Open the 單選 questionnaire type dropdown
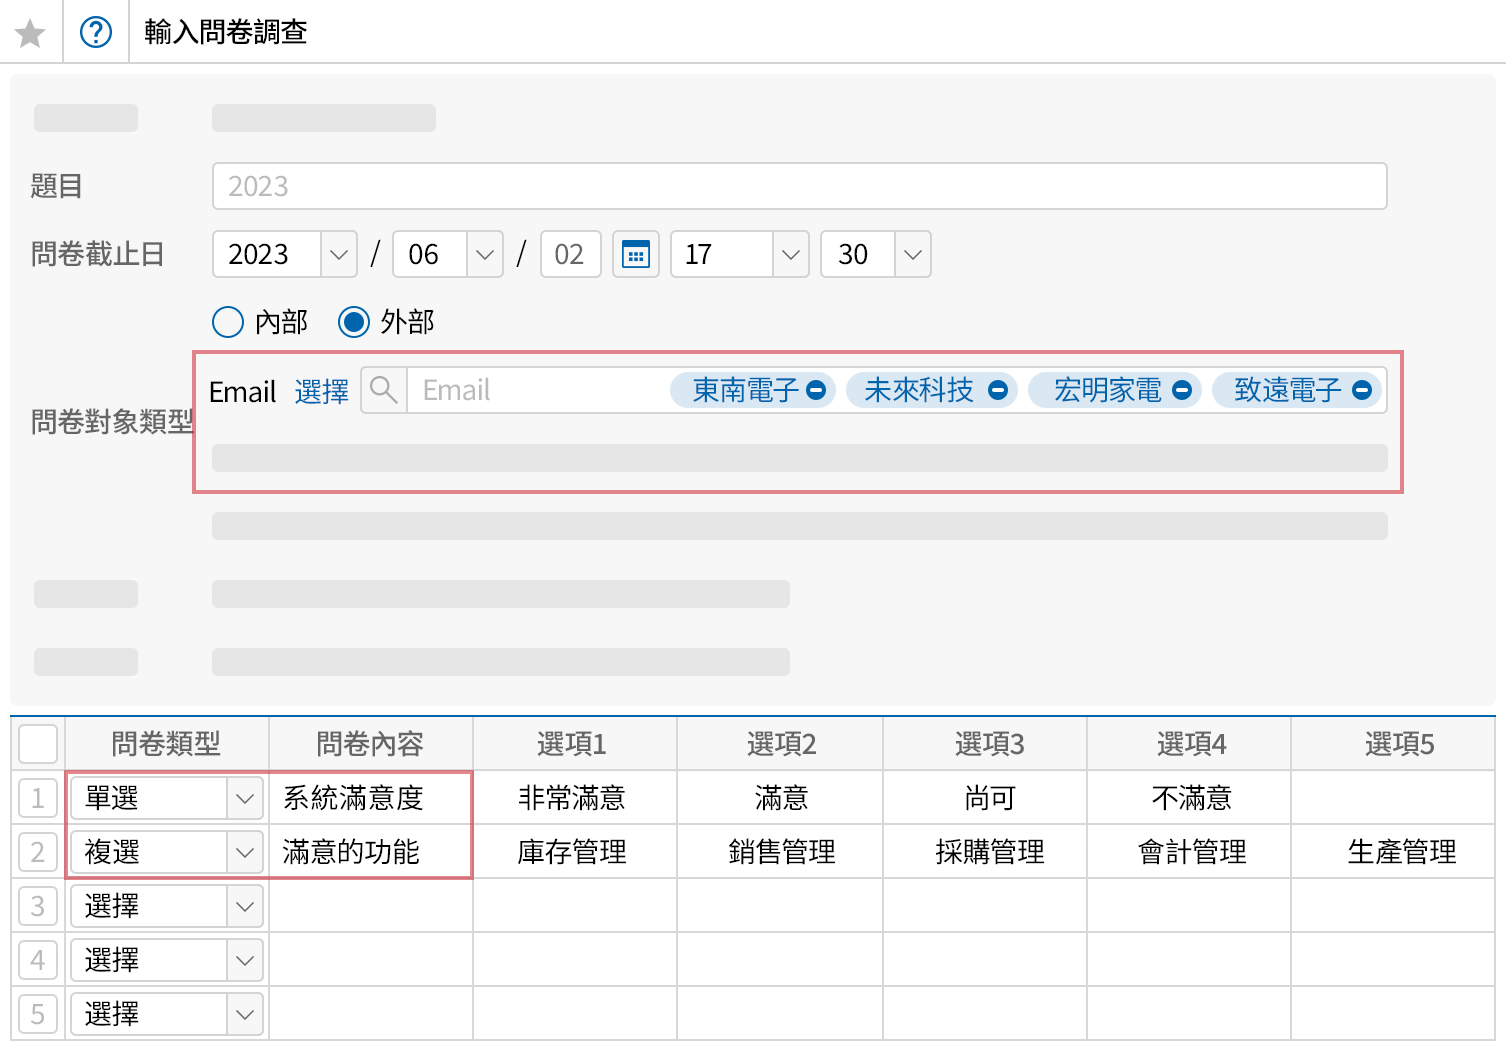1506x1052 pixels. click(244, 798)
